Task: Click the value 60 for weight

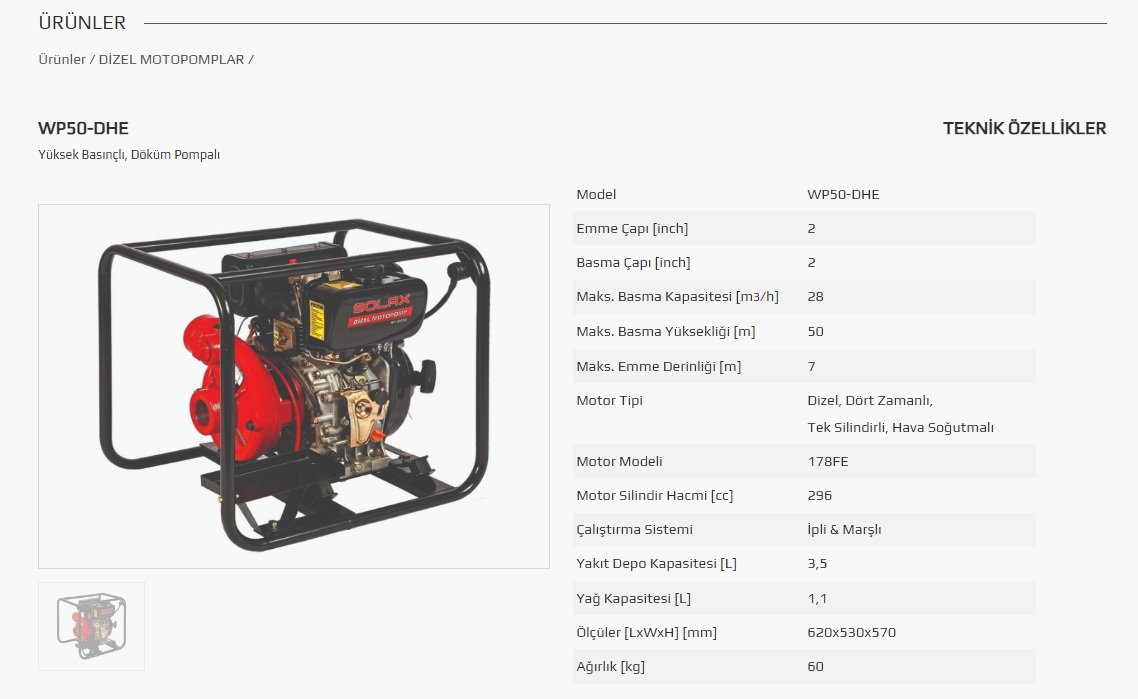Action: tap(816, 667)
